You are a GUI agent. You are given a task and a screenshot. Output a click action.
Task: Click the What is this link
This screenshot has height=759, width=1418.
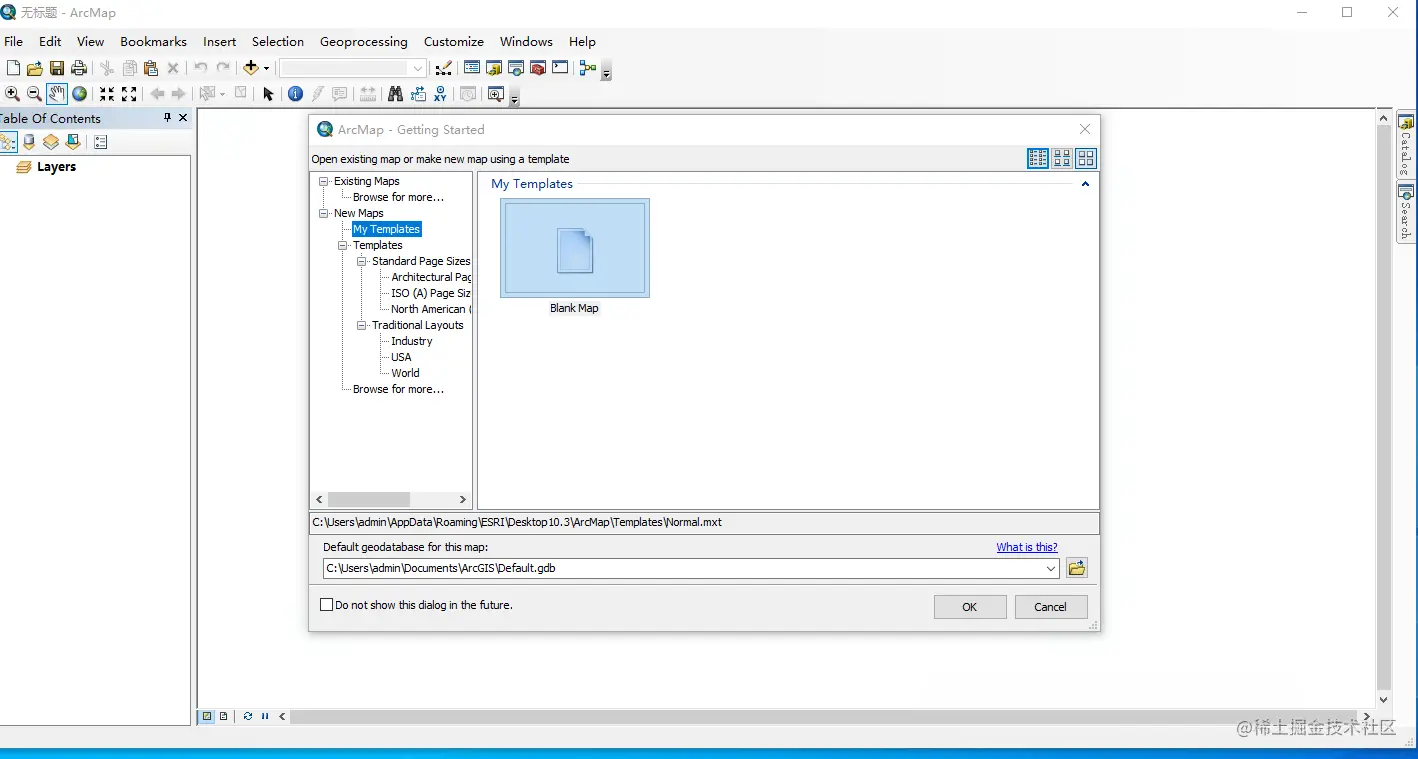pyautogui.click(x=1027, y=547)
